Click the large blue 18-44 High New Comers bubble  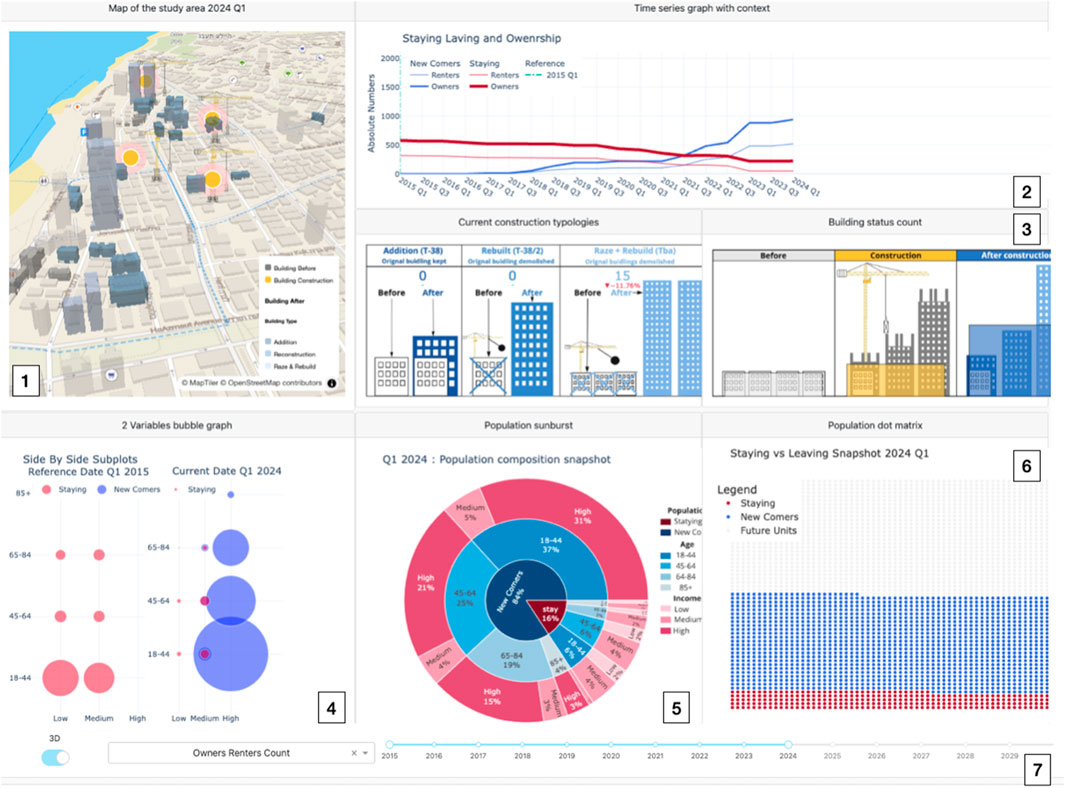[231, 654]
